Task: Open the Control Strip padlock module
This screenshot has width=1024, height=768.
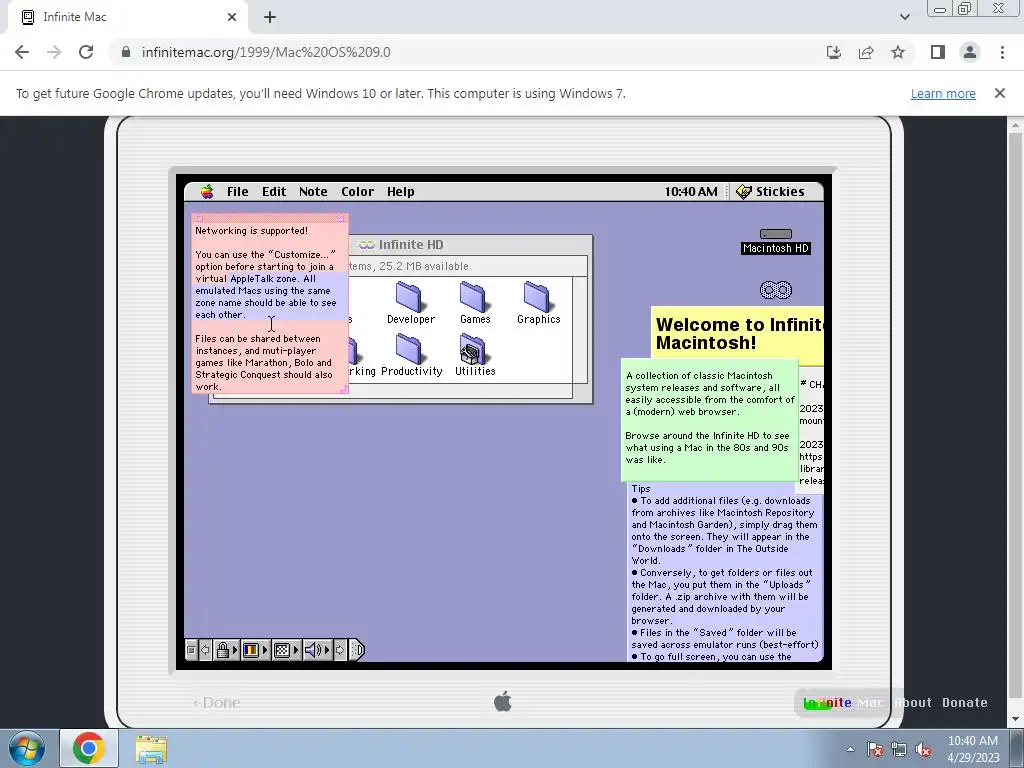Action: click(223, 650)
